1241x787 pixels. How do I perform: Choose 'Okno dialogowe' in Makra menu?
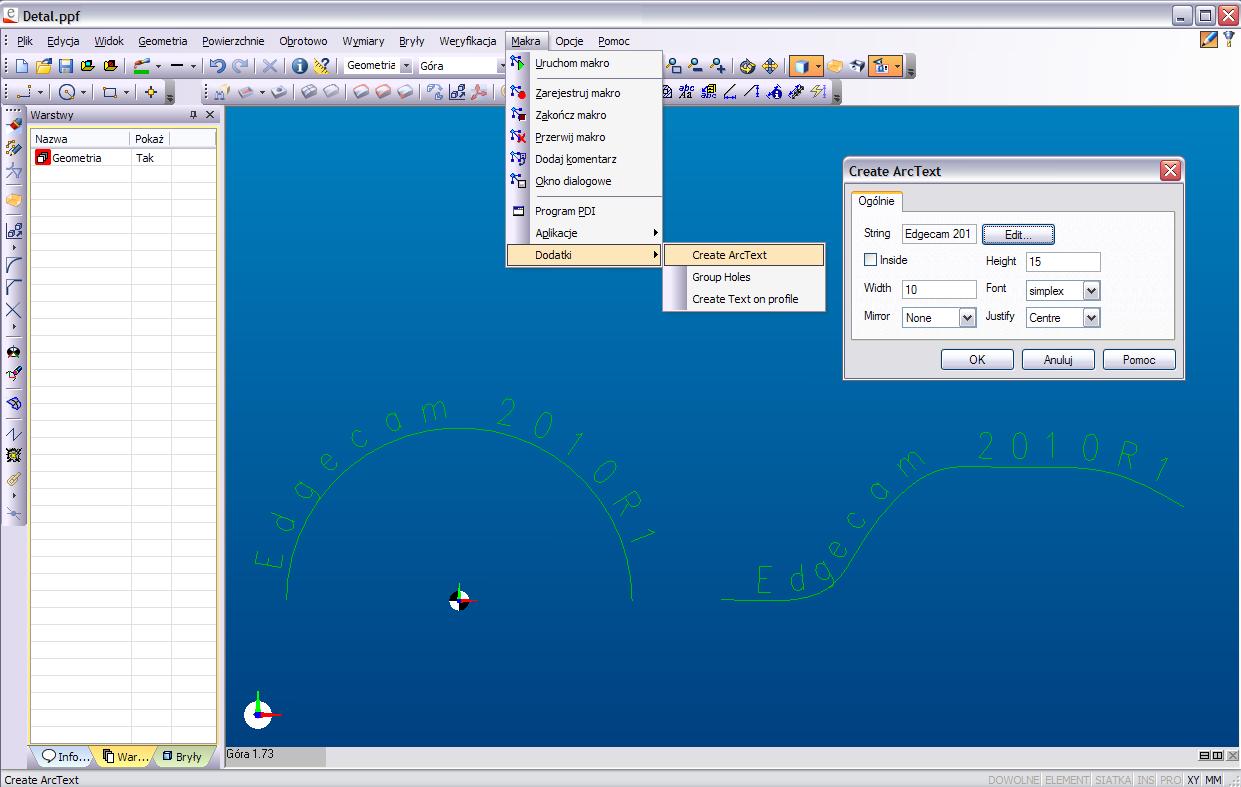click(x=585, y=181)
